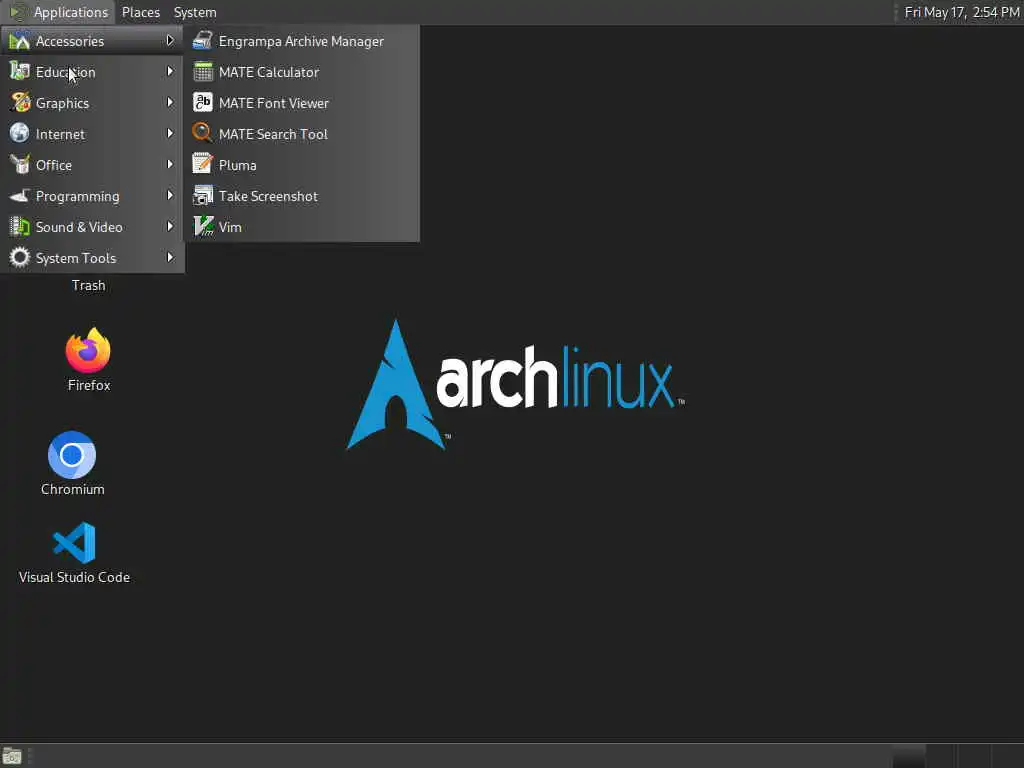Viewport: 1024px width, 768px height.
Task: Expand the Education submenu arrow
Action: pyautogui.click(x=170, y=71)
